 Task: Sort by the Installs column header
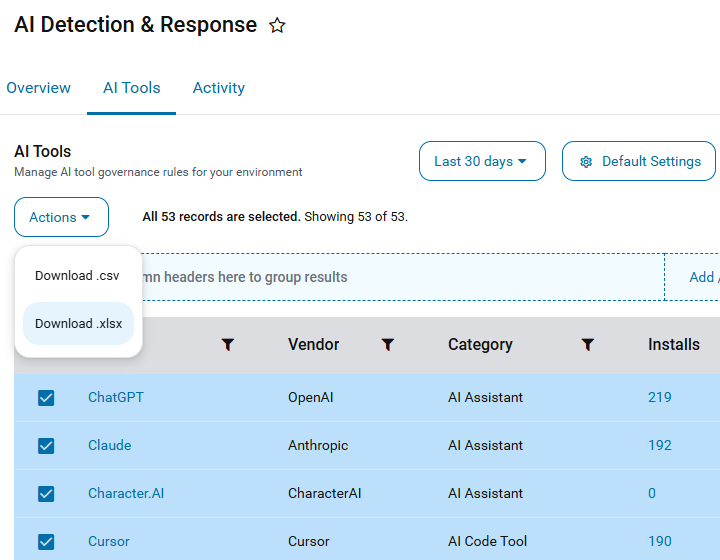pos(674,345)
